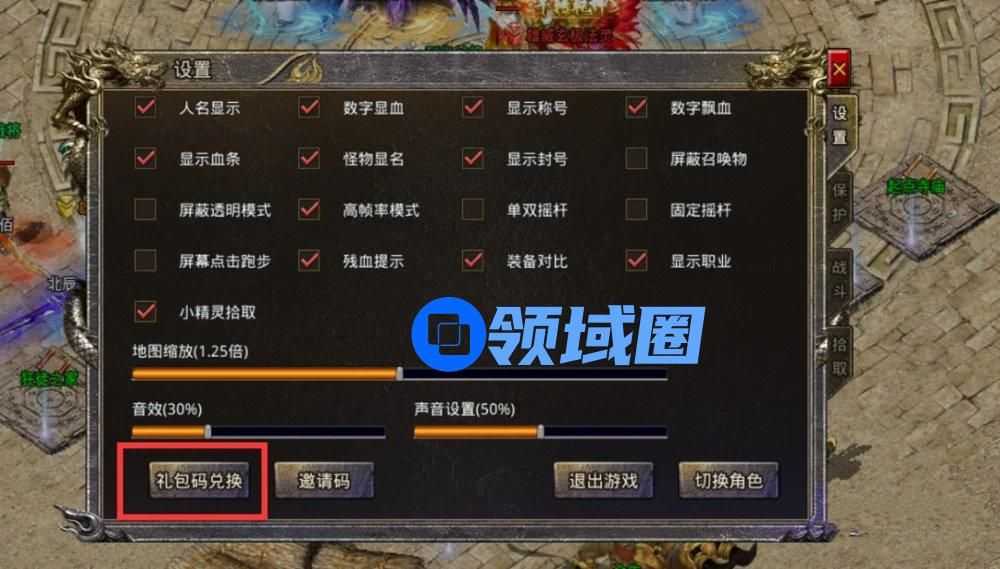Toggle the 数字显血 checkbox

(x=309, y=107)
